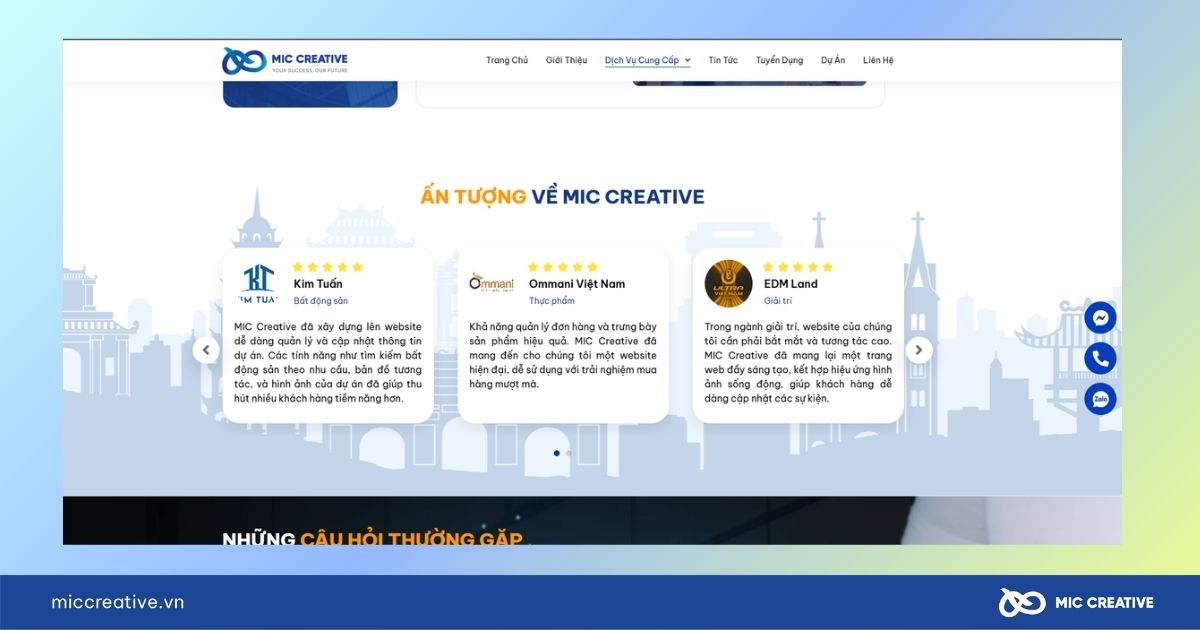This screenshot has height=630, width=1200.
Task: Click the miccreative.vn text in footer banner
Action: coord(118,602)
